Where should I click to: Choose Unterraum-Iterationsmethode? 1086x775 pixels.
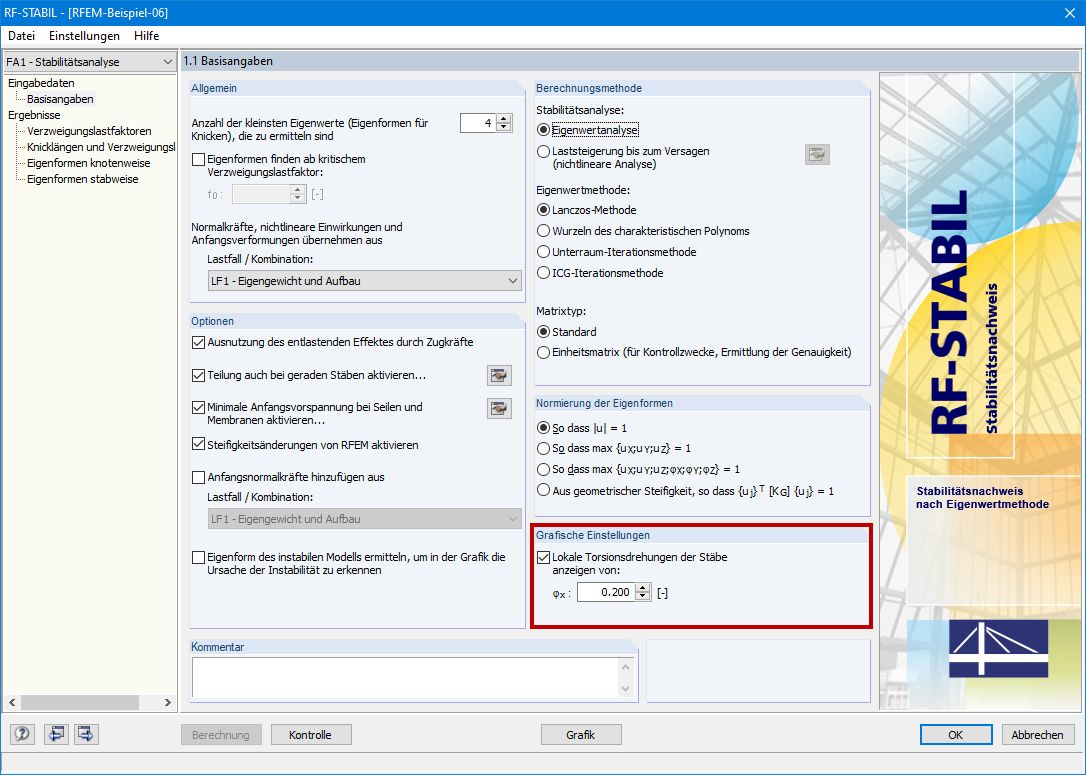click(x=544, y=252)
